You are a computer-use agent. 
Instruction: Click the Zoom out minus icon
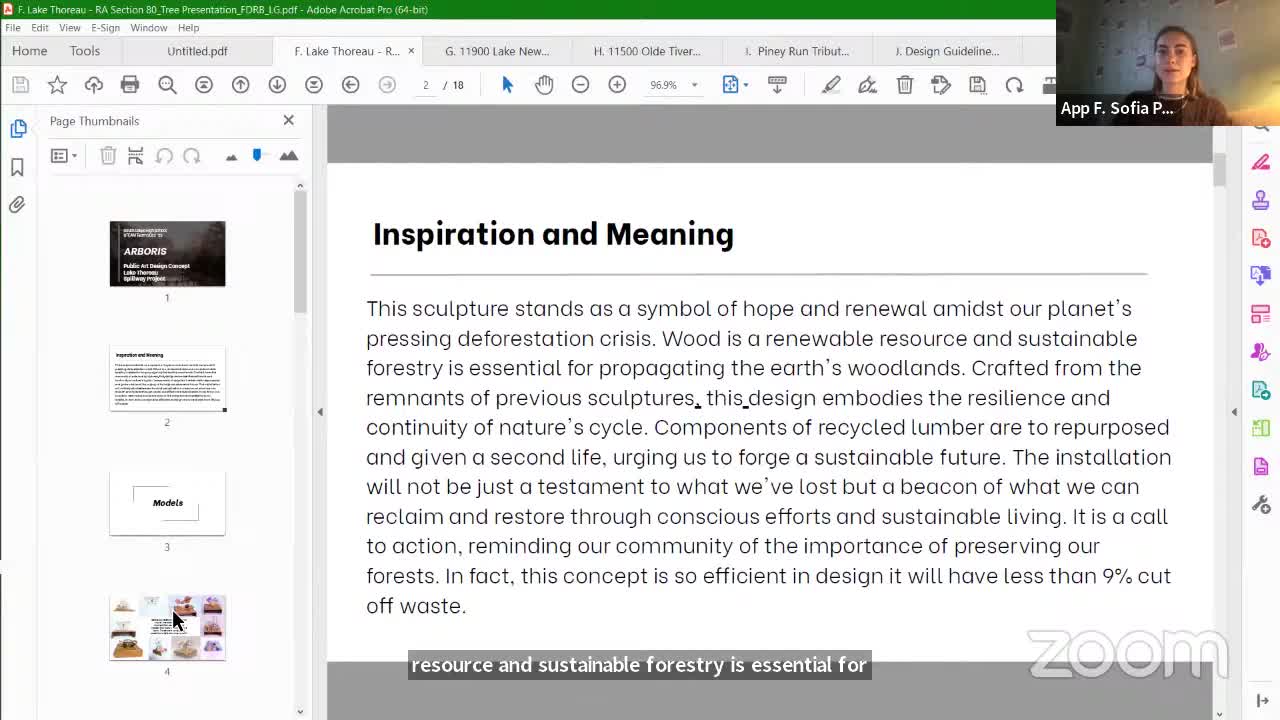click(580, 85)
